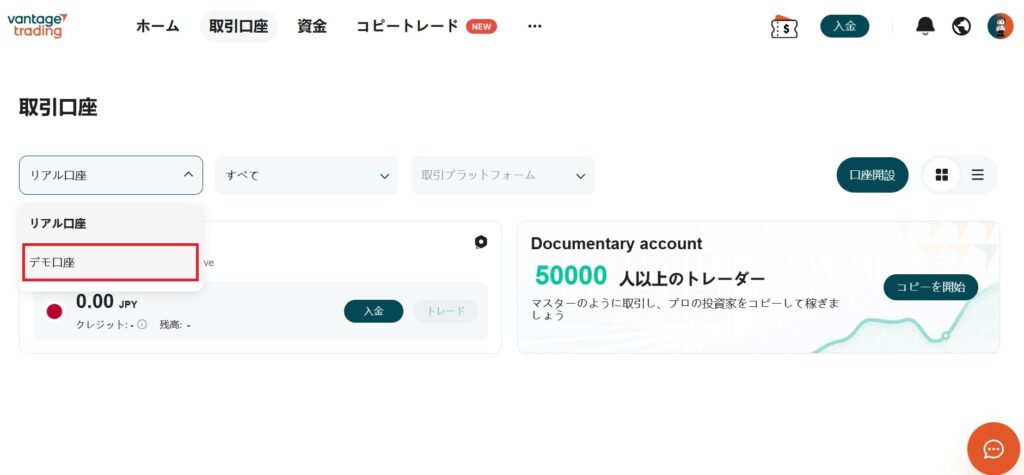
Task: Go to the ホーム tab
Action: pos(157,26)
